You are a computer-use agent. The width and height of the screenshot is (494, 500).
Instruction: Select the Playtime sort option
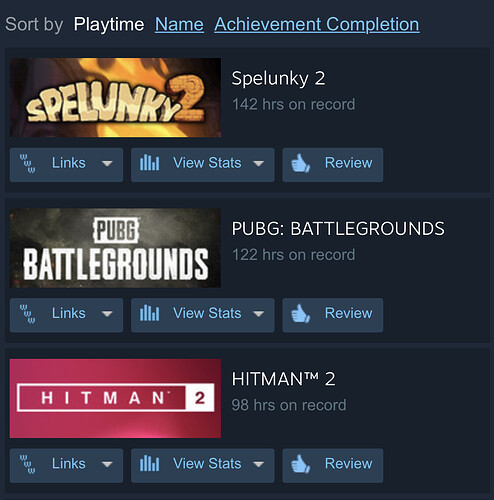(x=109, y=24)
